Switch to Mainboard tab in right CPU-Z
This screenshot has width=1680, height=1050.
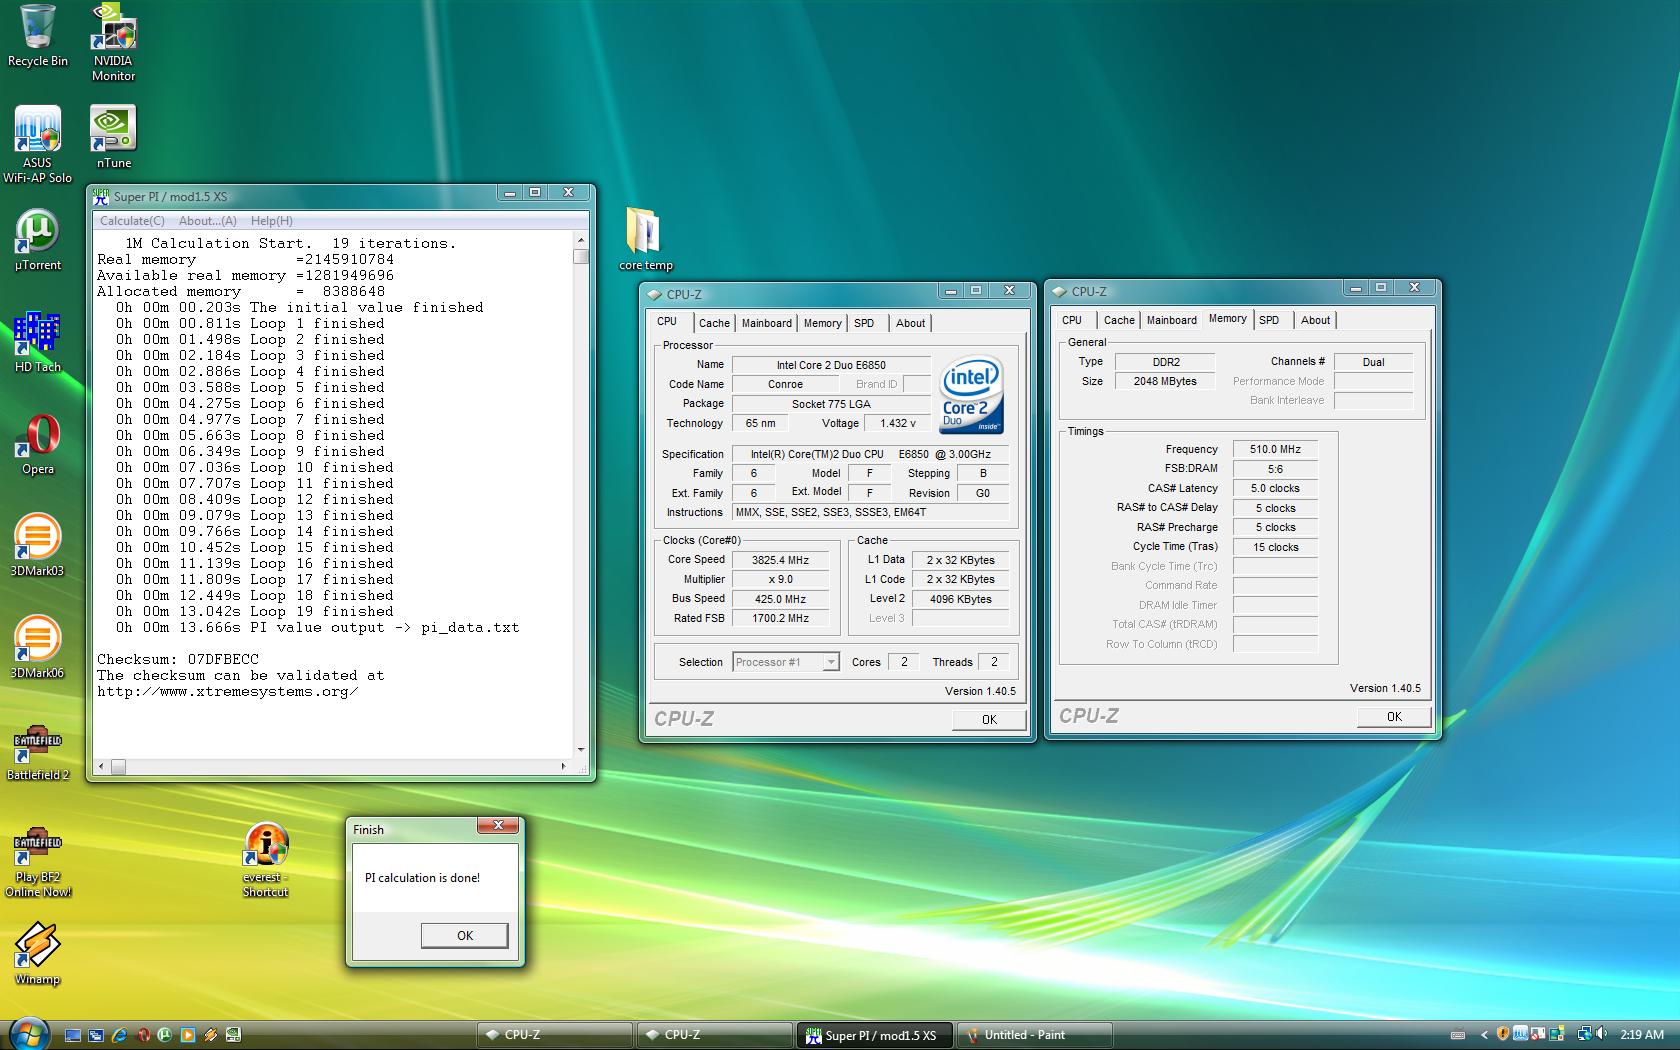pos(1172,320)
